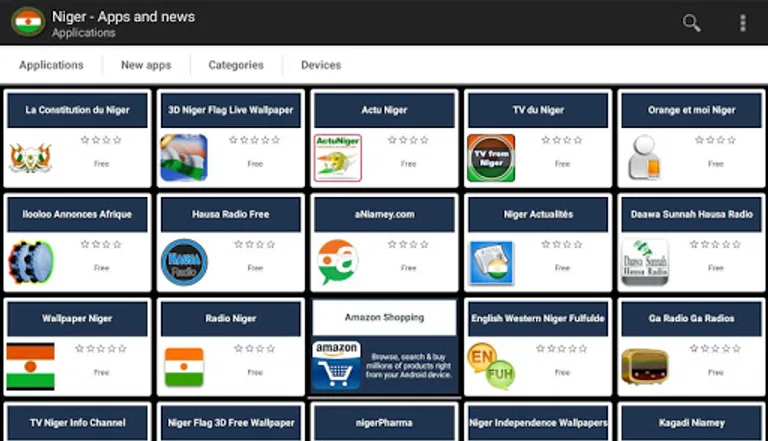This screenshot has height=441, width=768.
Task: Click the Free label under English Western Niger Fulfulde
Action: (562, 372)
